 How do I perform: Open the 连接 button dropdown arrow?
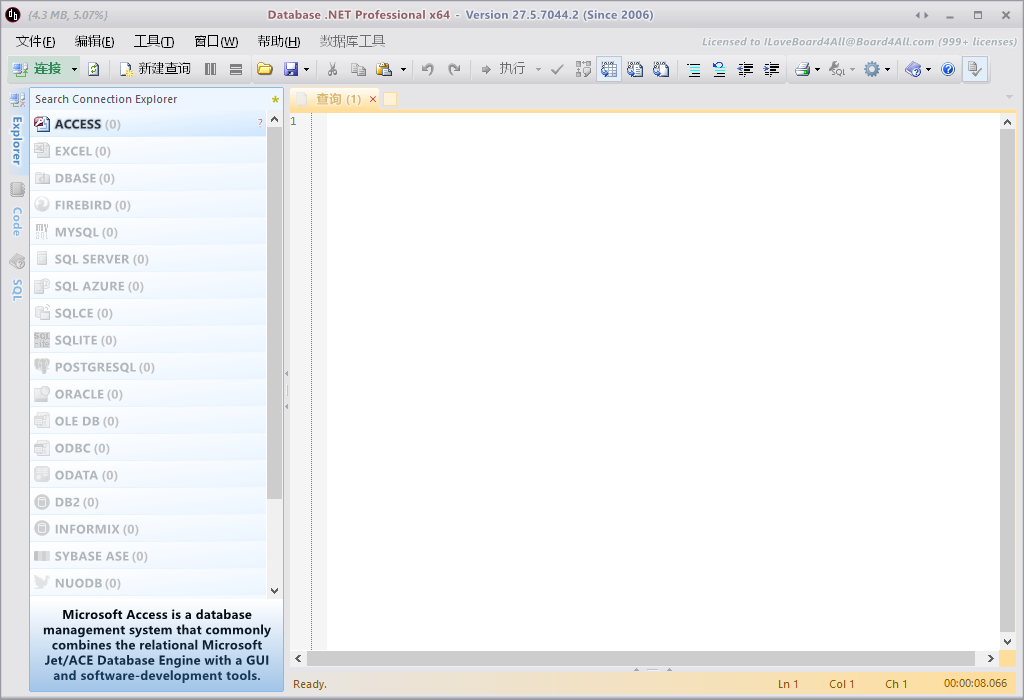tap(74, 69)
